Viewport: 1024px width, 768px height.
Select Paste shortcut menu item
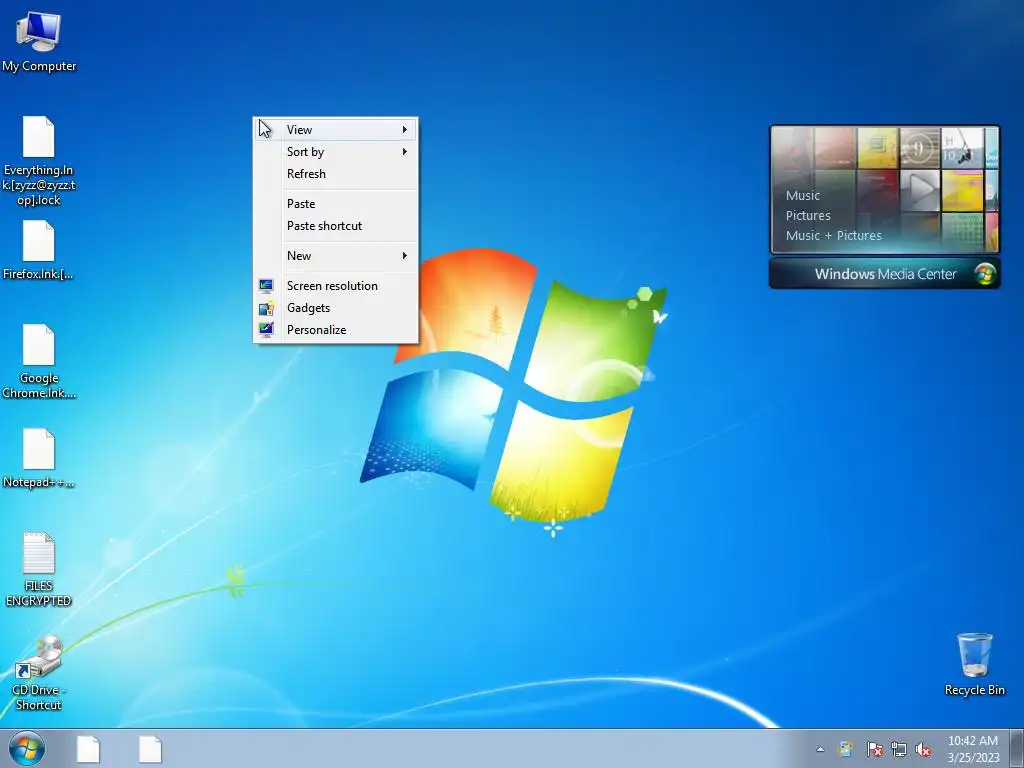pyautogui.click(x=336, y=226)
